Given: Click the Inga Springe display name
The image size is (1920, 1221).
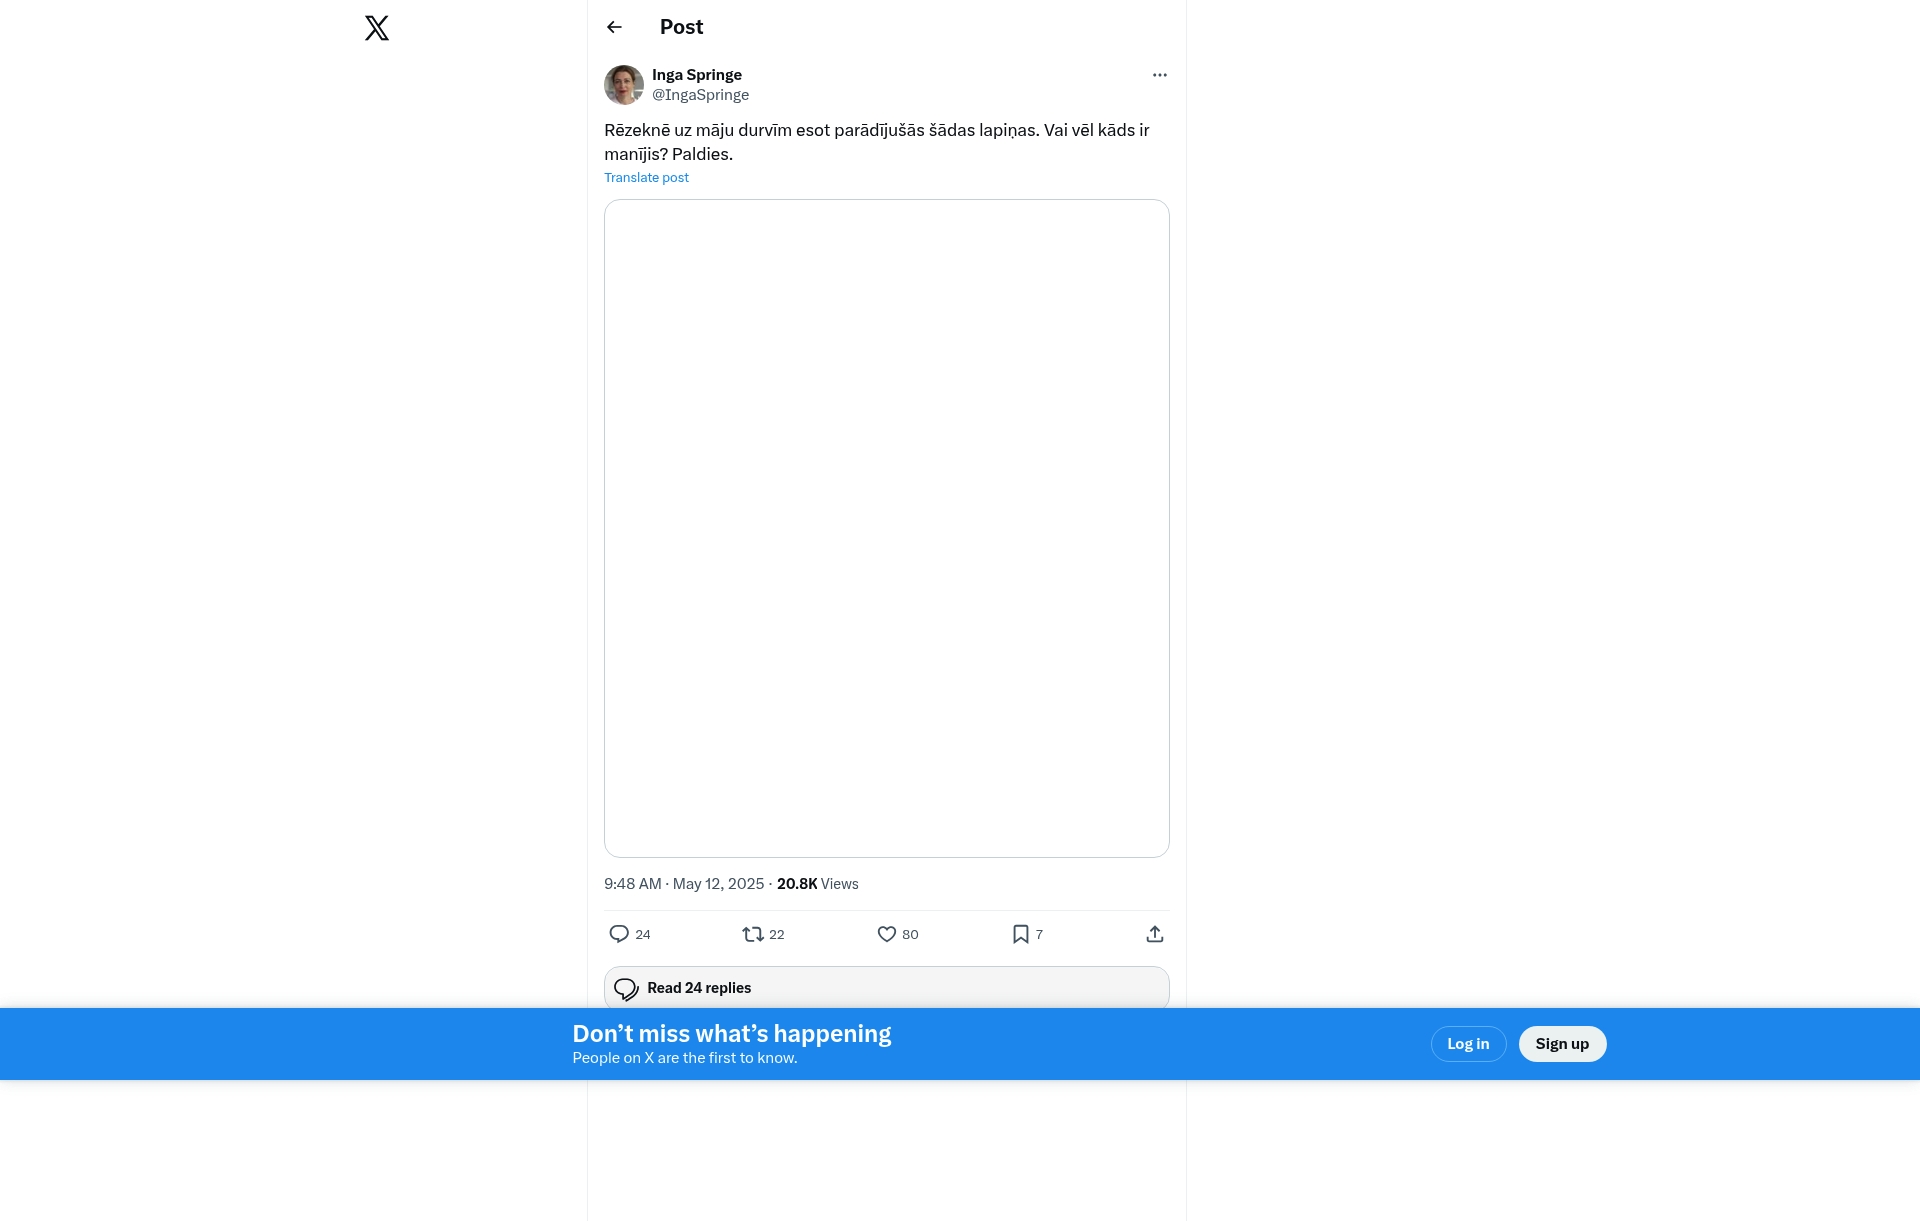Looking at the screenshot, I should click(696, 75).
